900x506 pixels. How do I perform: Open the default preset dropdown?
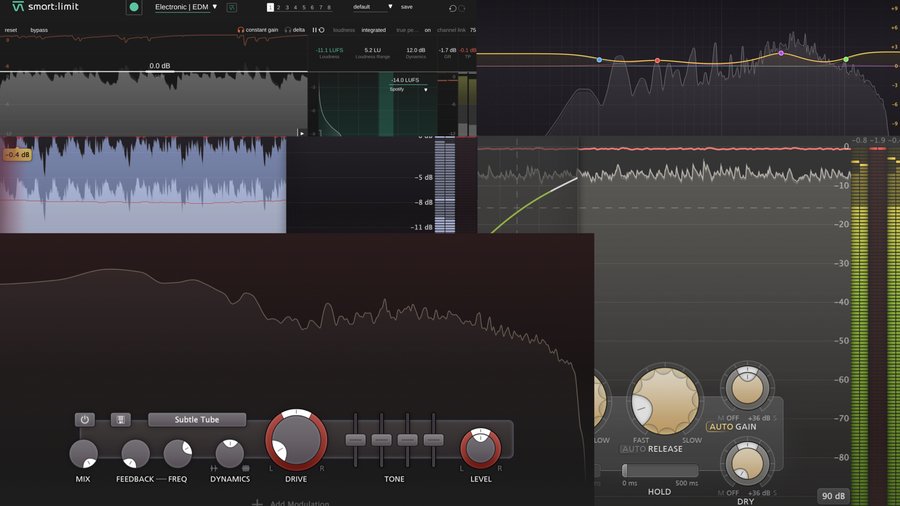point(373,7)
